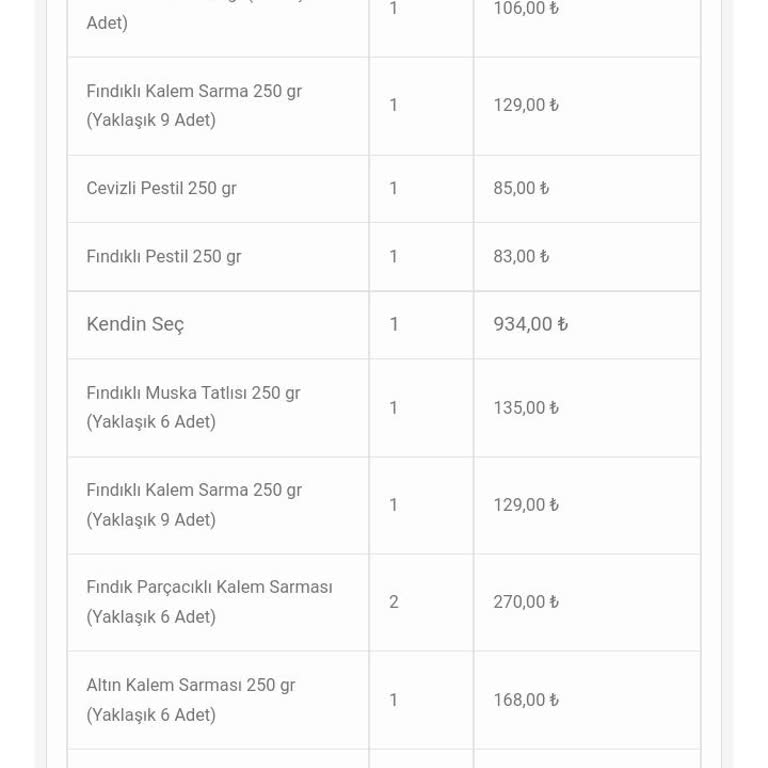This screenshot has height=768, width=768.
Task: Click the Kendin Seç row title
Action: [x=135, y=324]
